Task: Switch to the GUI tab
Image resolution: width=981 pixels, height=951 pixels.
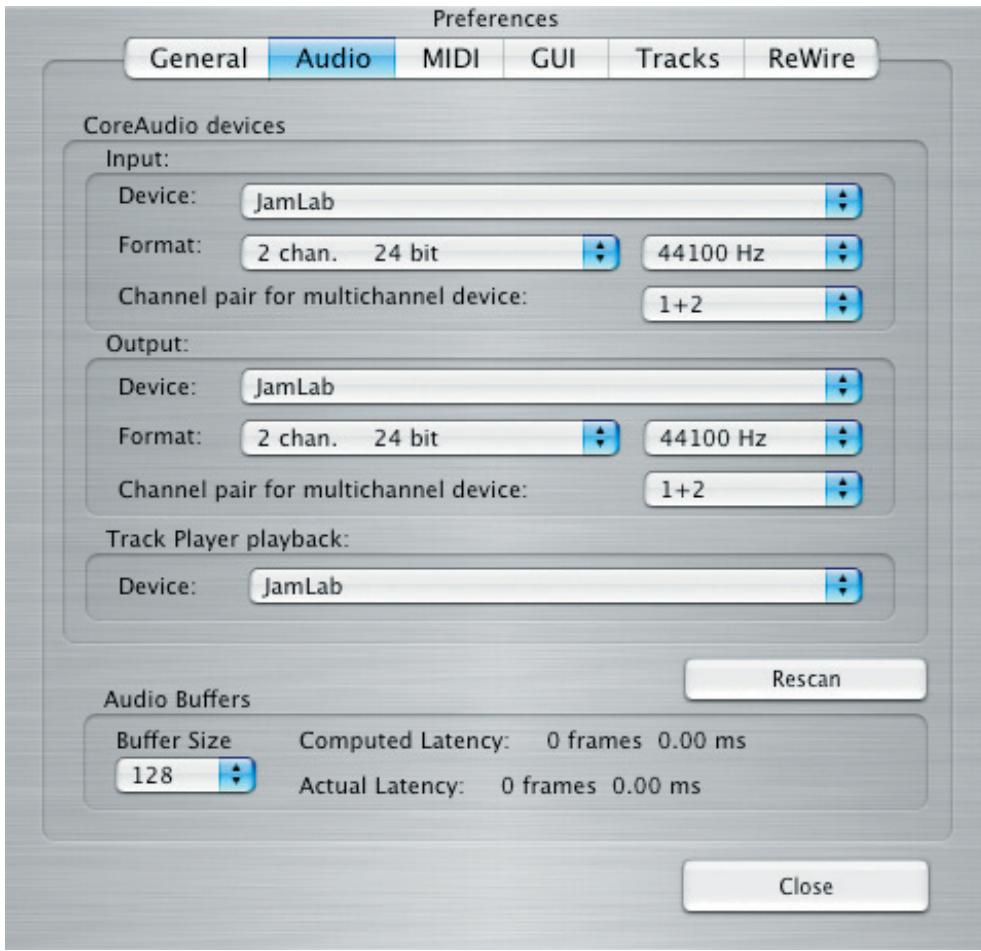Action: (x=556, y=59)
